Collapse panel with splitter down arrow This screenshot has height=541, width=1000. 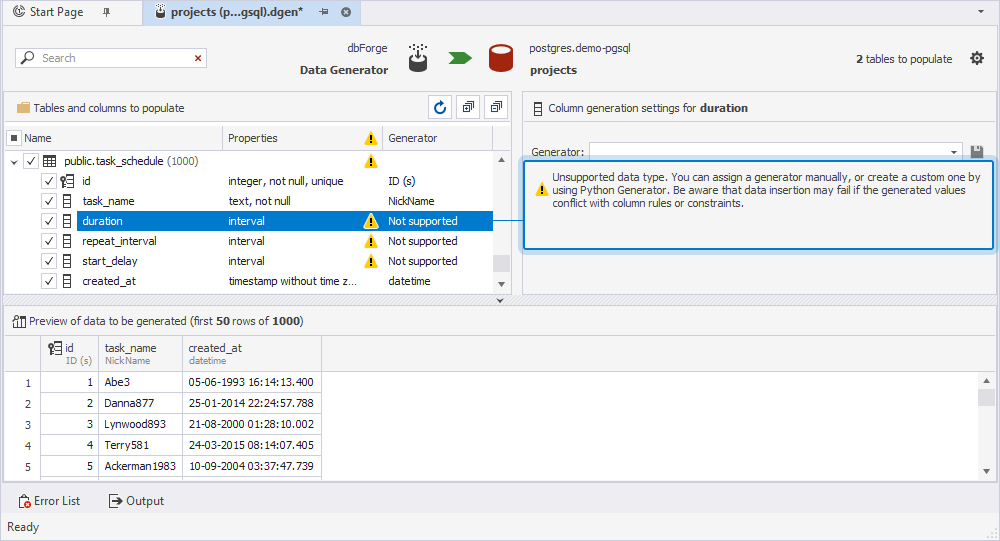[500, 300]
